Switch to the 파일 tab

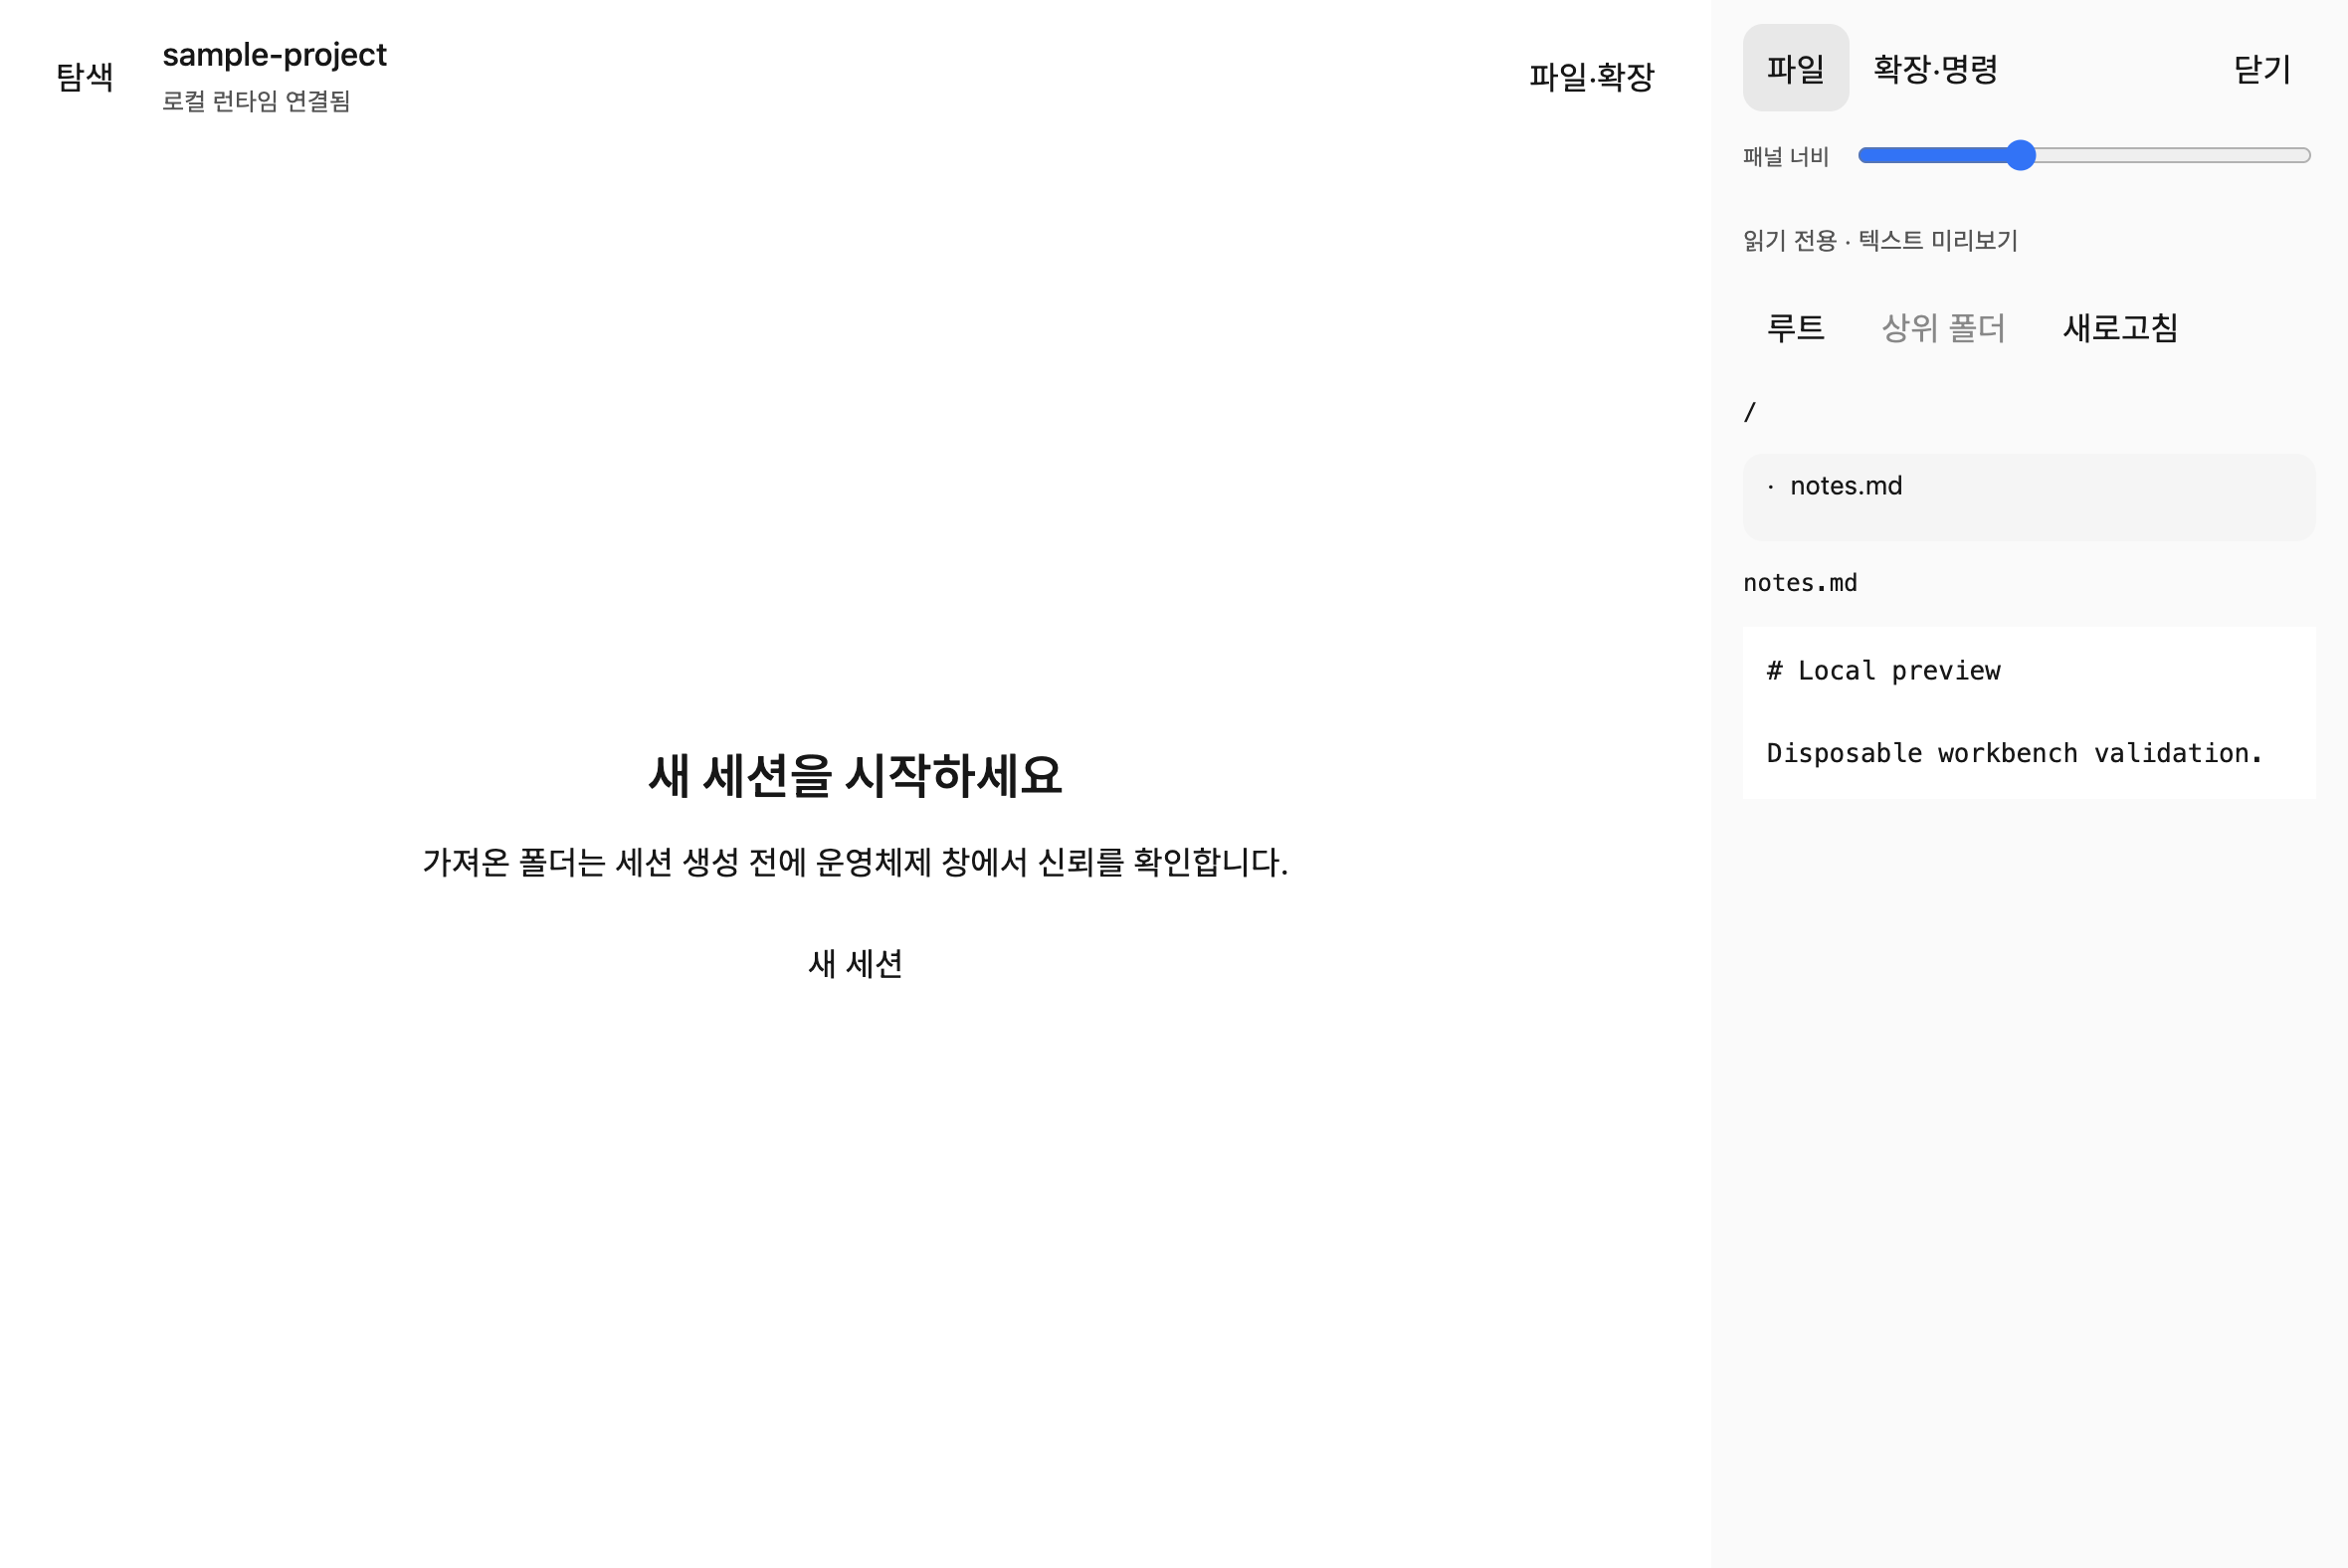click(x=1795, y=68)
